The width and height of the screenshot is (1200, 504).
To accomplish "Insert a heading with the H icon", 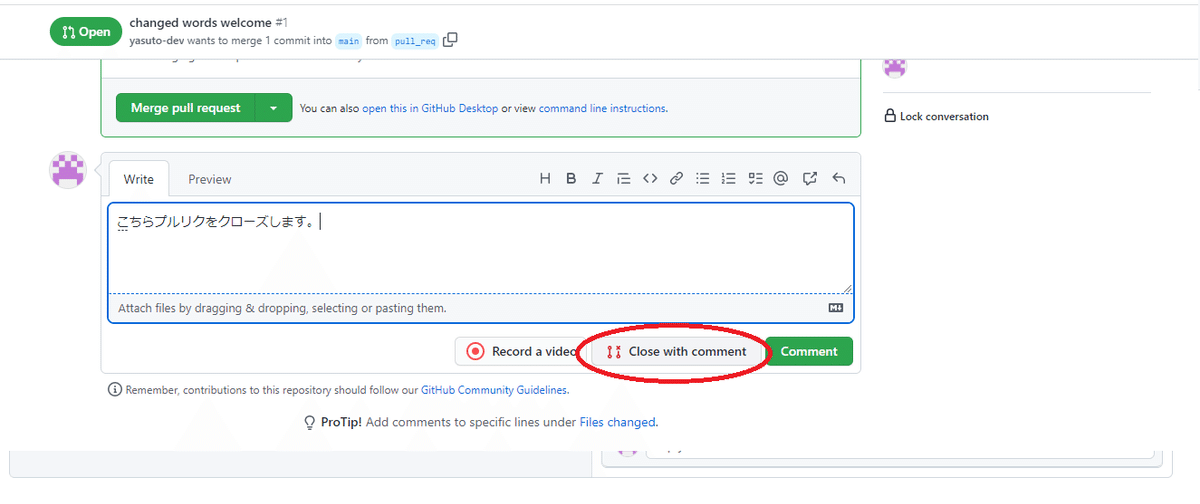I will [x=545, y=179].
